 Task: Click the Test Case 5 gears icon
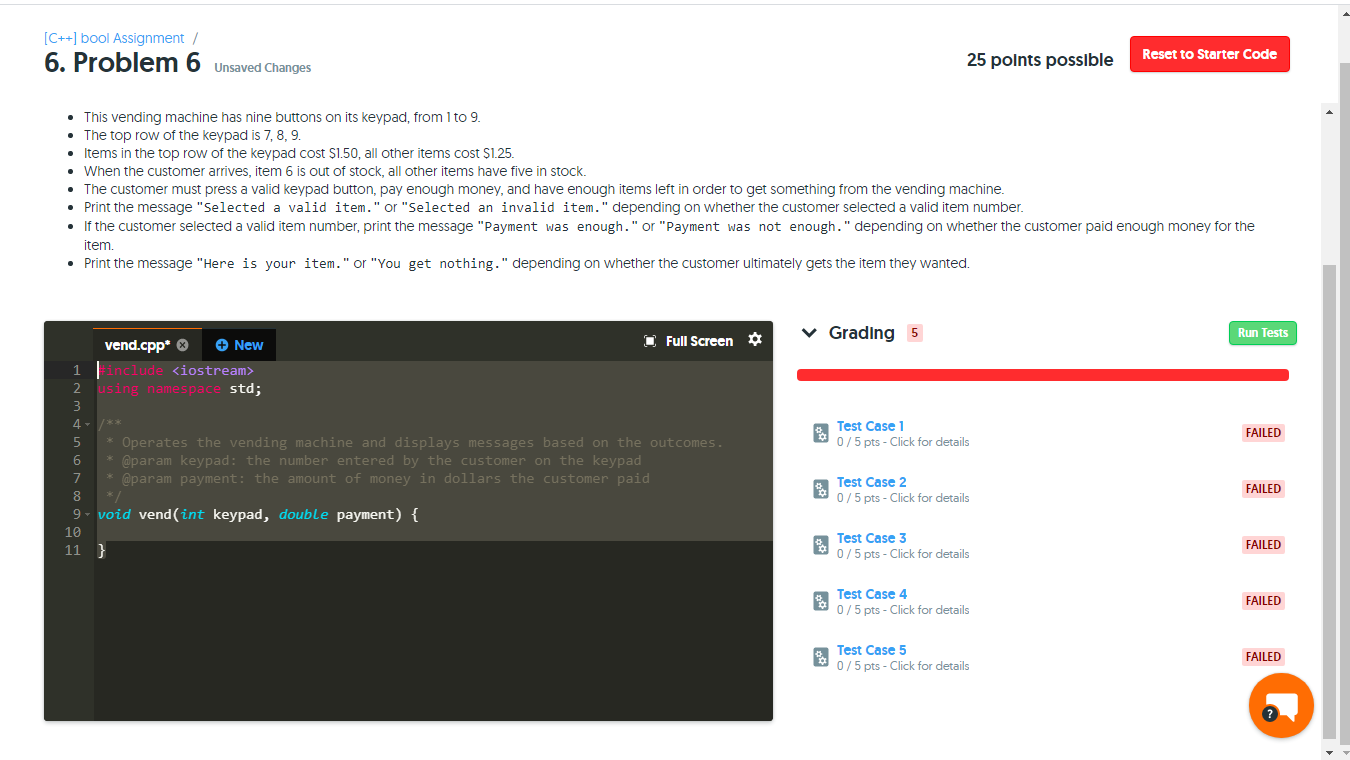tap(820, 657)
